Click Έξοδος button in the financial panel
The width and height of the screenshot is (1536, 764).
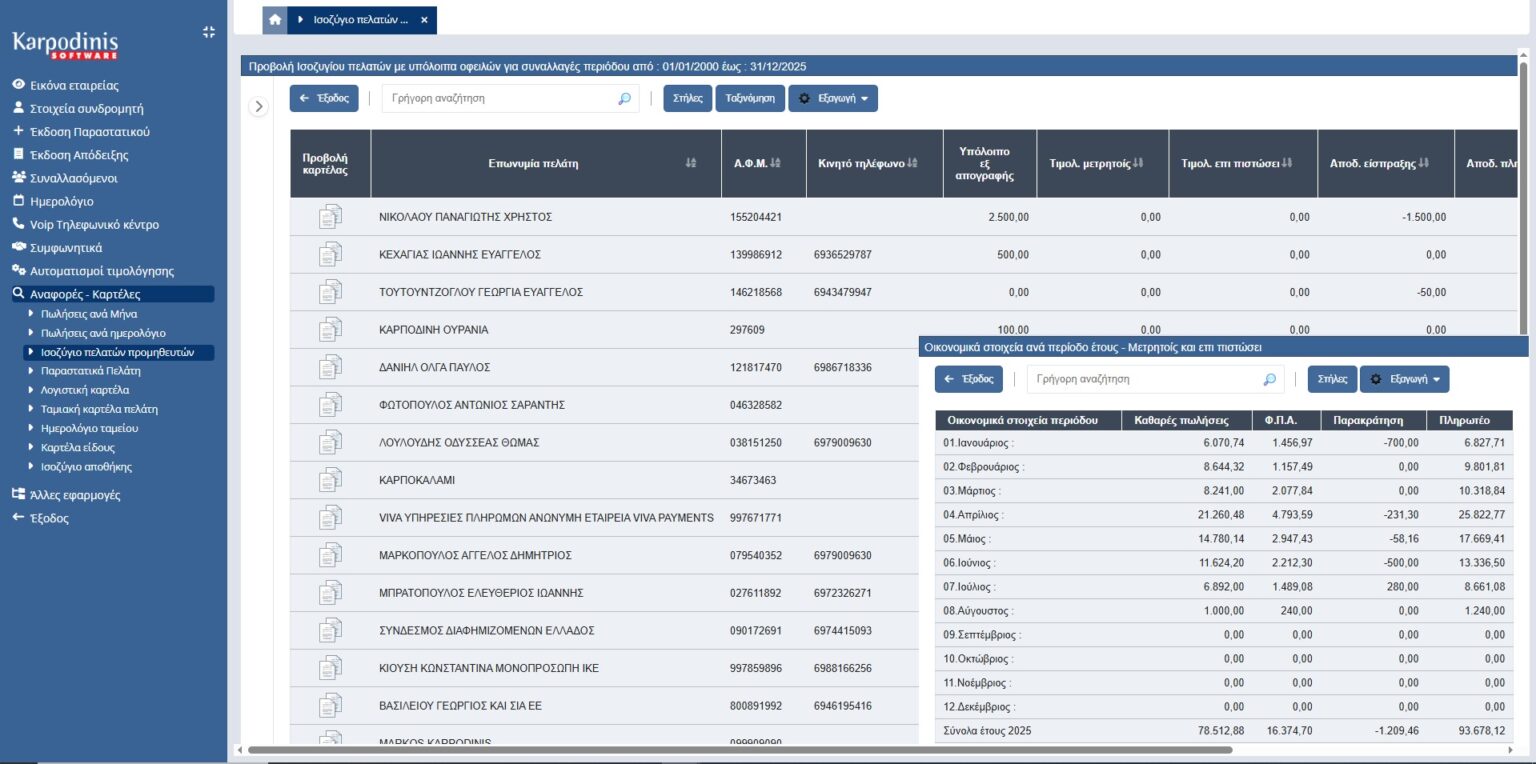point(968,380)
